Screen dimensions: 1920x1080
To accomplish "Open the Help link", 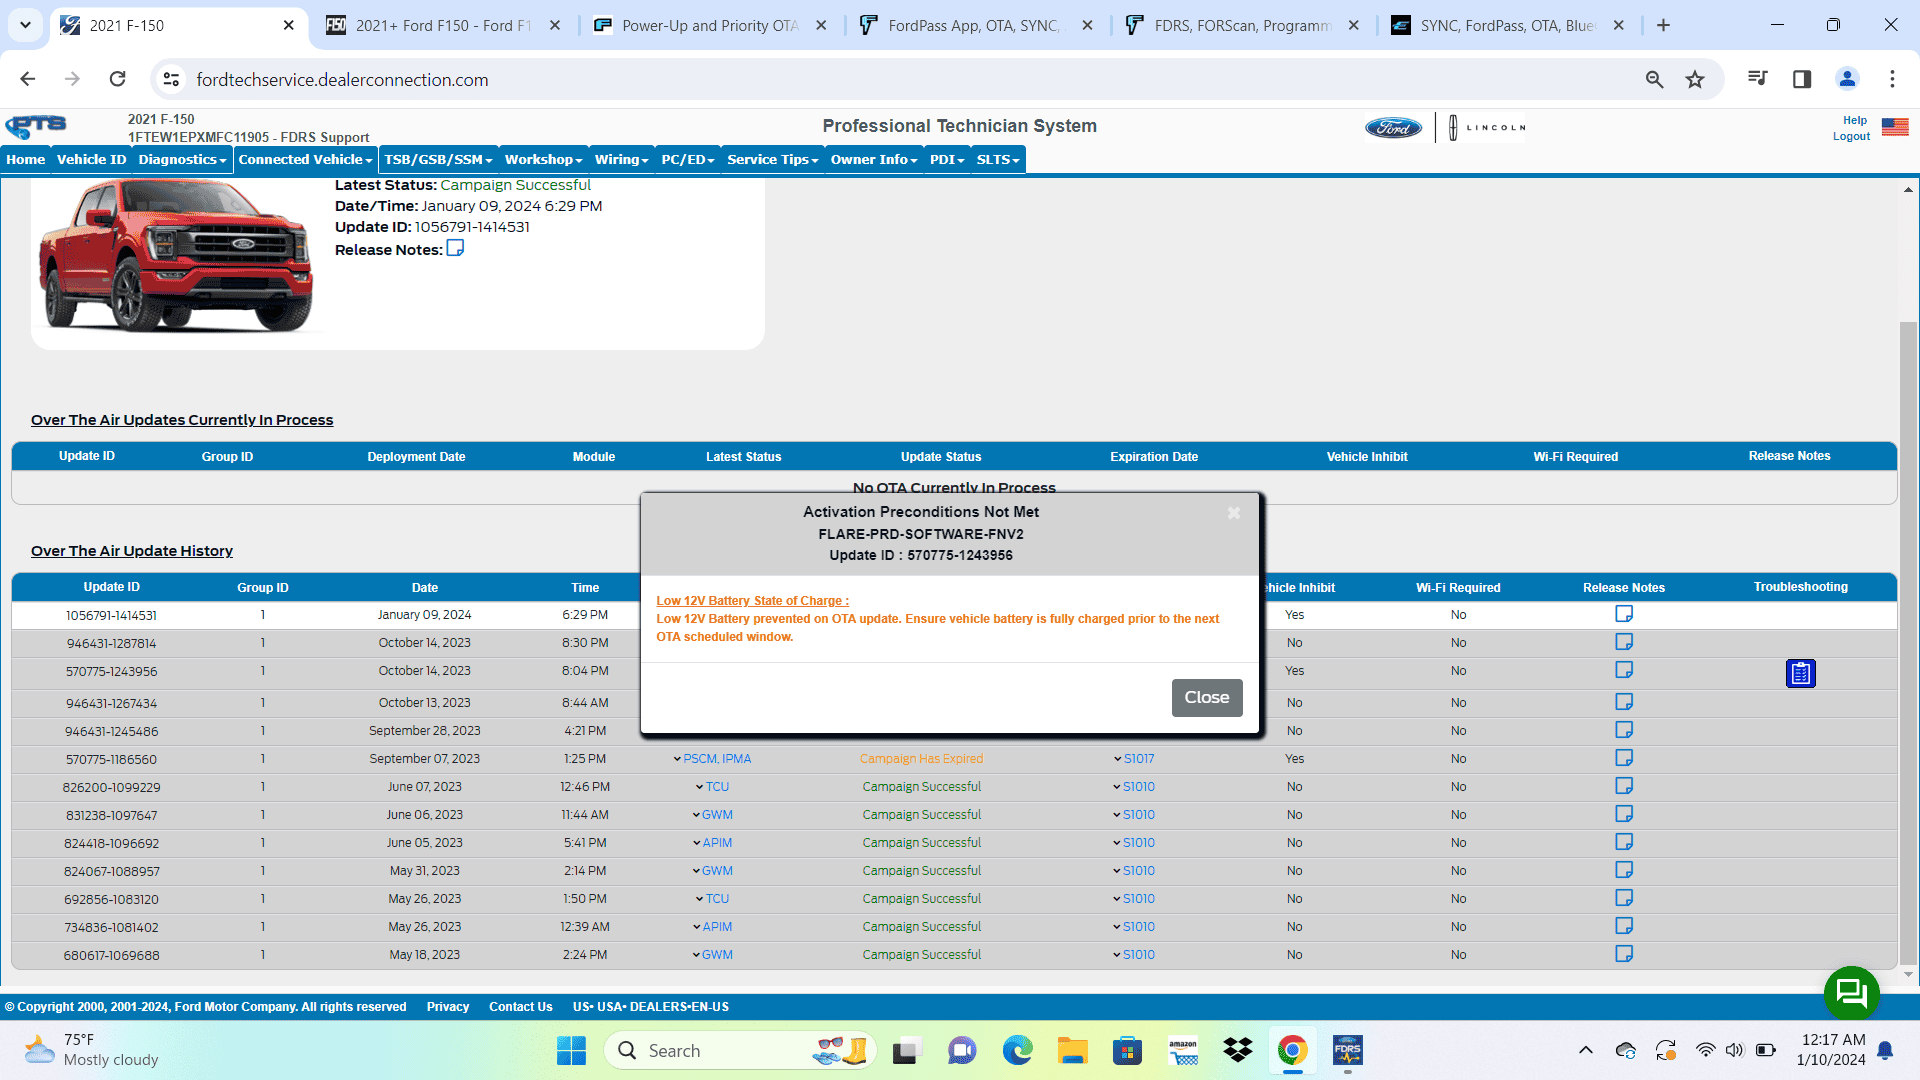I will tap(1855, 121).
